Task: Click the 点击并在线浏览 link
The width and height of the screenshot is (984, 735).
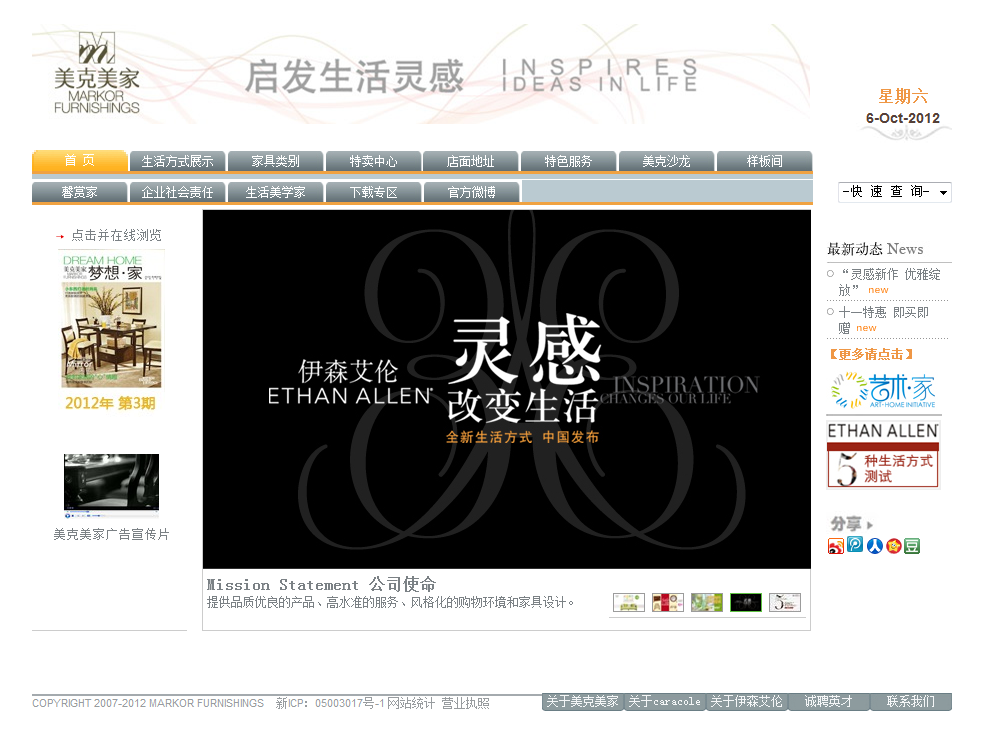Action: [x=116, y=235]
